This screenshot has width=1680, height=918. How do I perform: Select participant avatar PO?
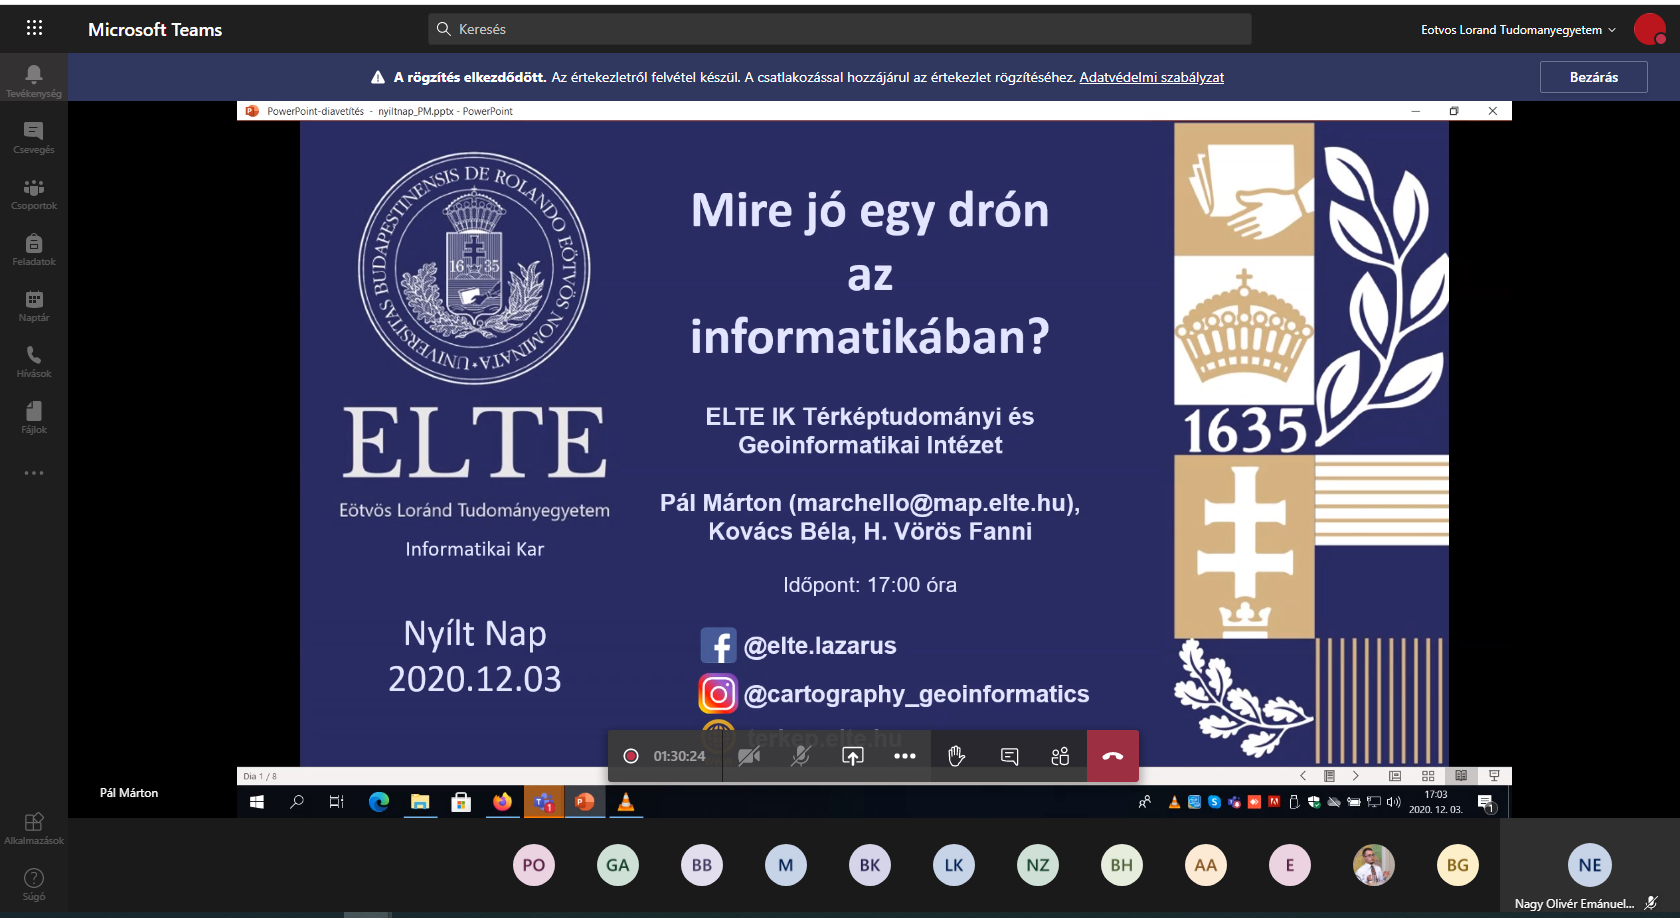534,865
